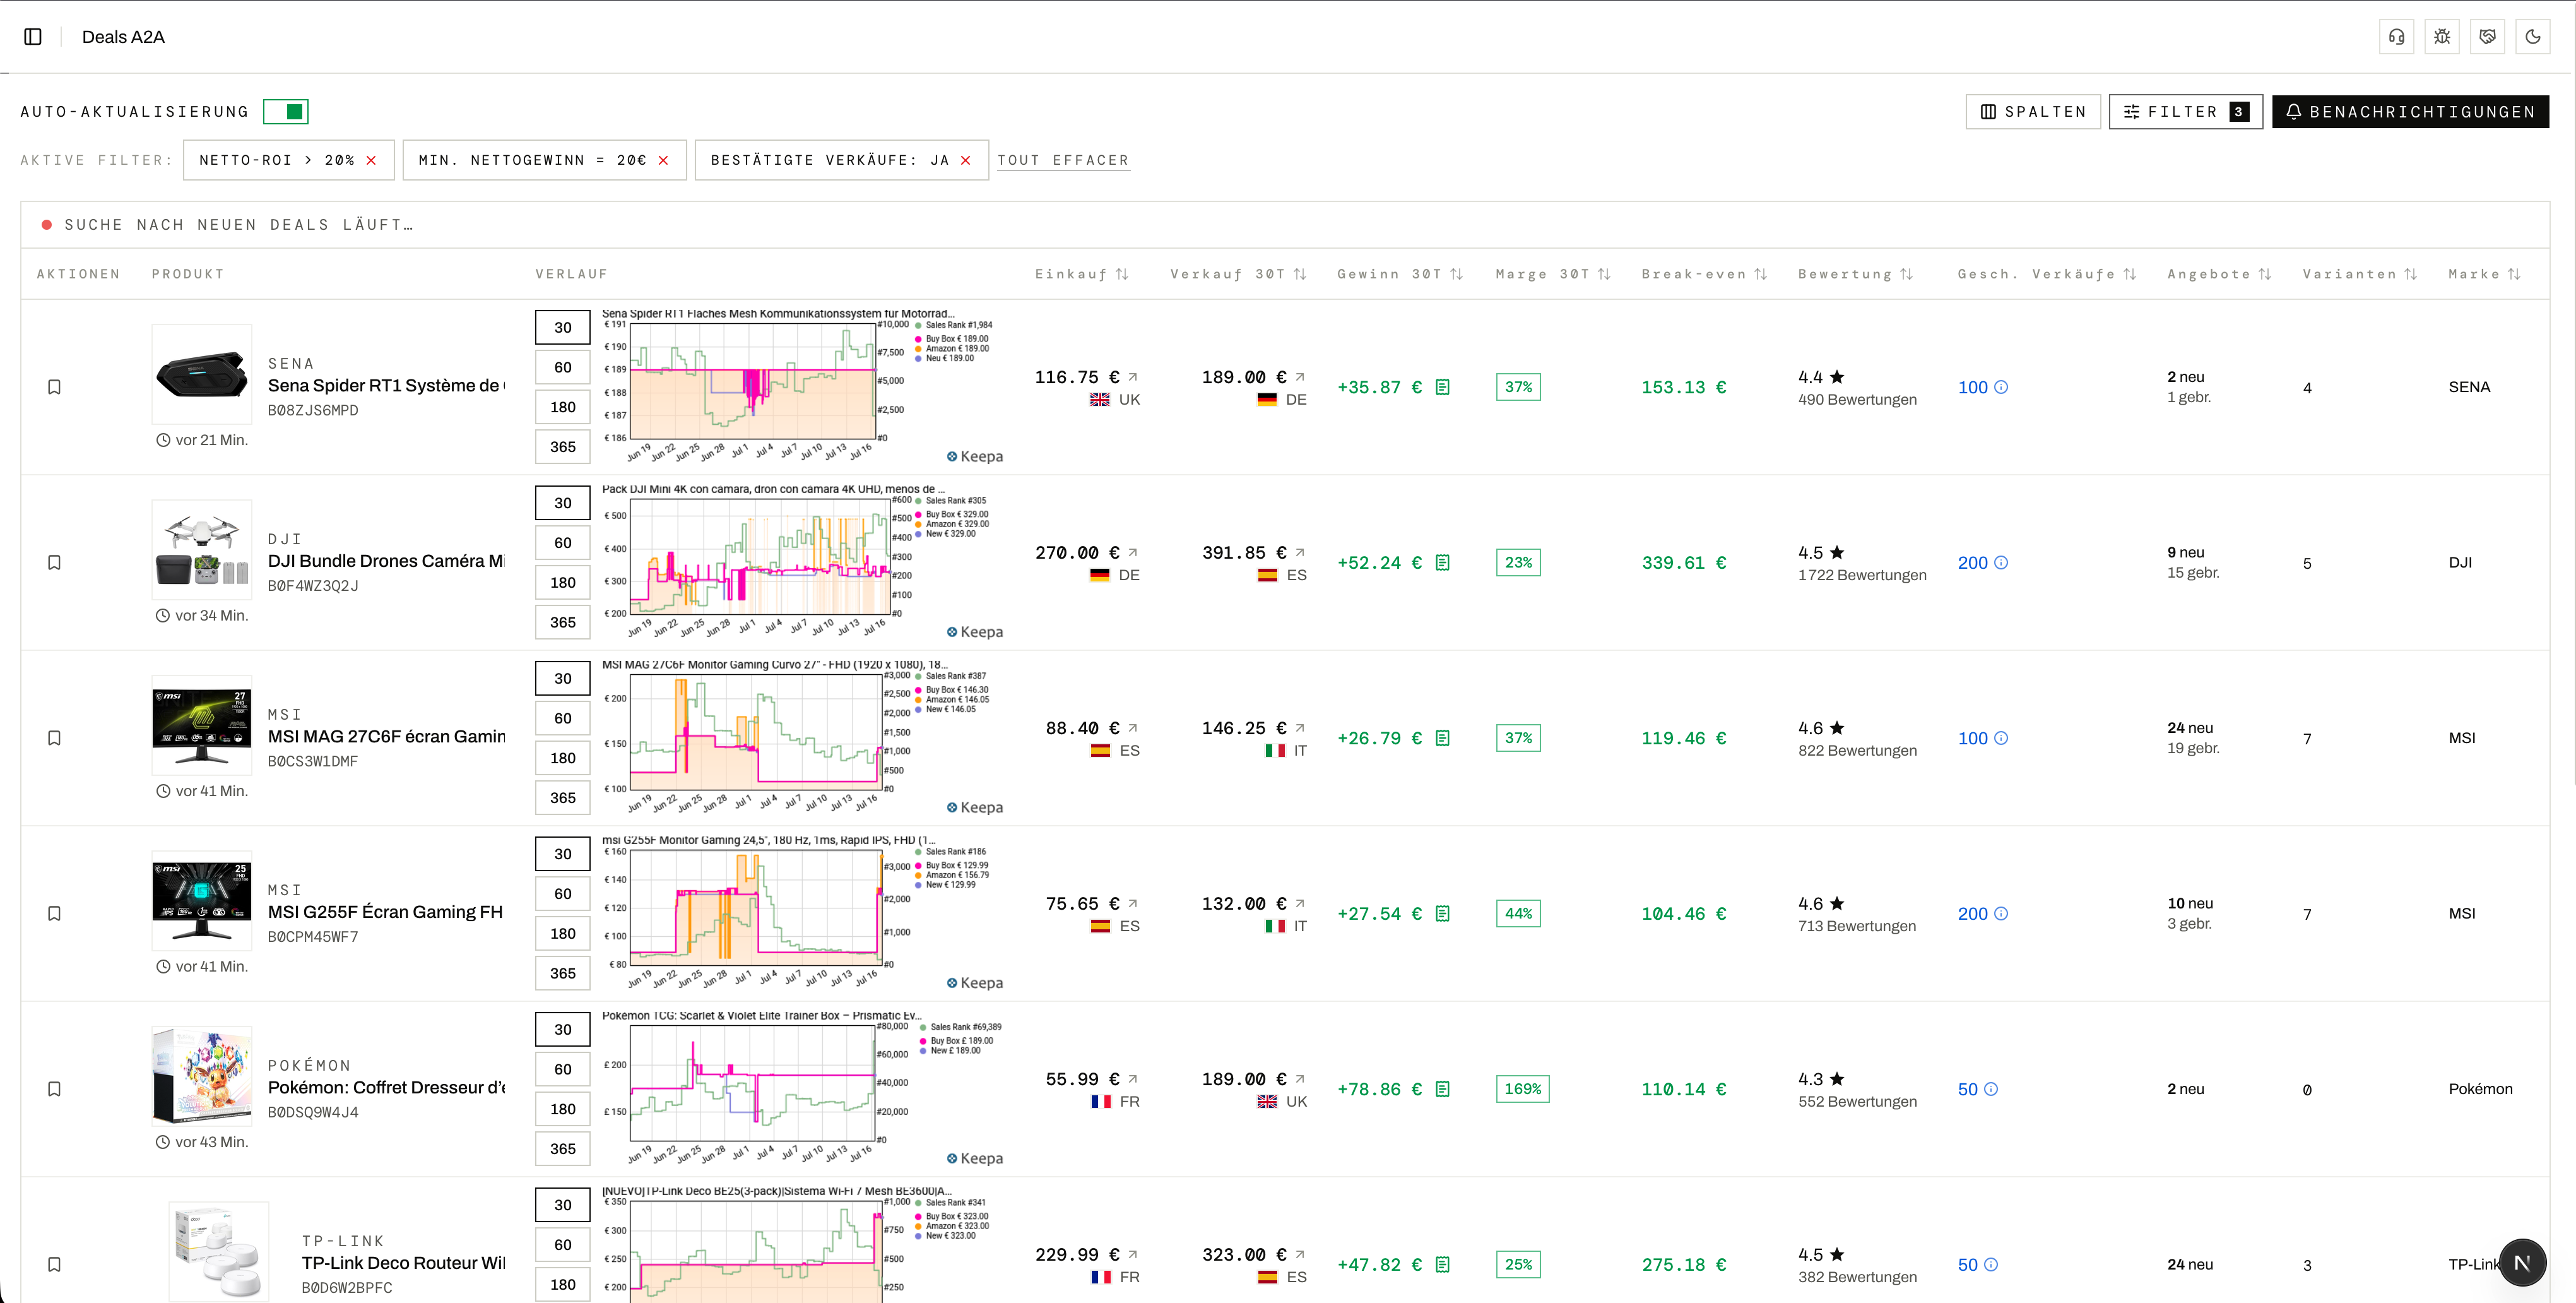Select 365-day range for Sena chart
The width and height of the screenshot is (2576, 1303).
tap(563, 447)
